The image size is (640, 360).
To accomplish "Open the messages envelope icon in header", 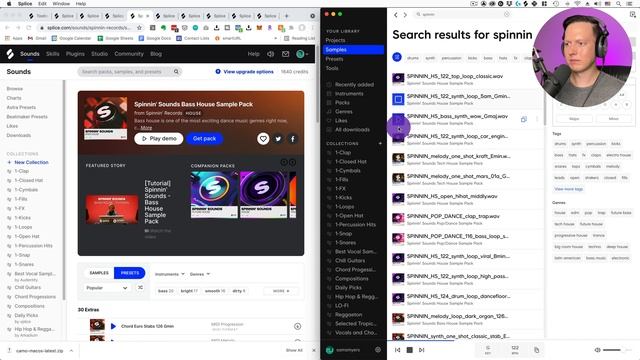I will (x=285, y=54).
